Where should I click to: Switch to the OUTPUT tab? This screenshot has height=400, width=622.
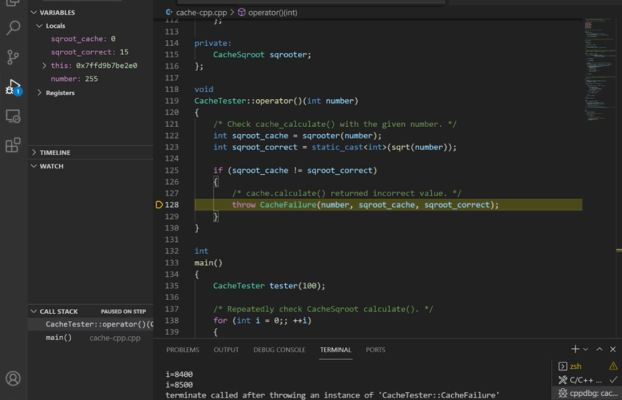[x=226, y=350]
